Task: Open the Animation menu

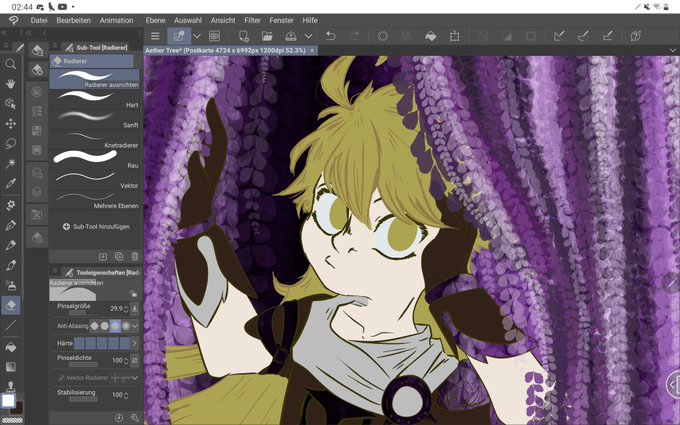Action: 116,20
